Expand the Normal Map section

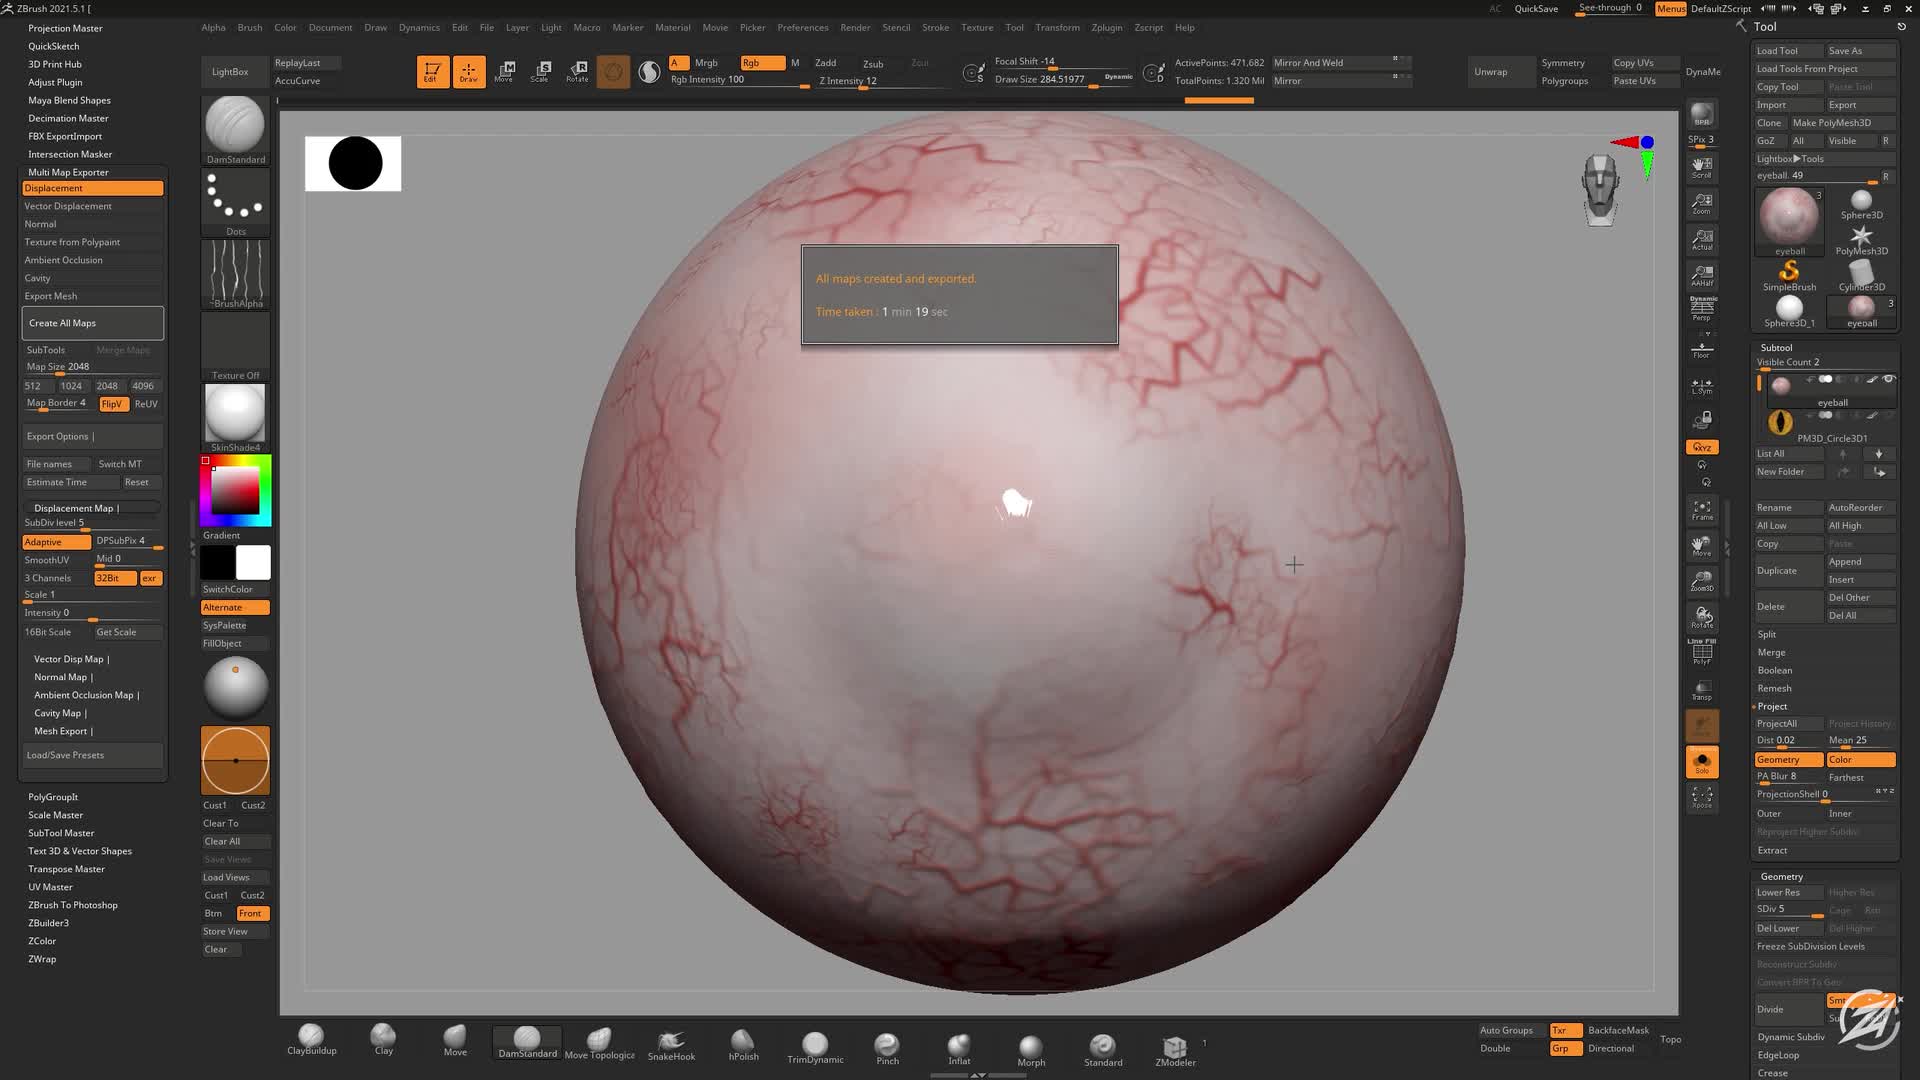click(x=63, y=677)
